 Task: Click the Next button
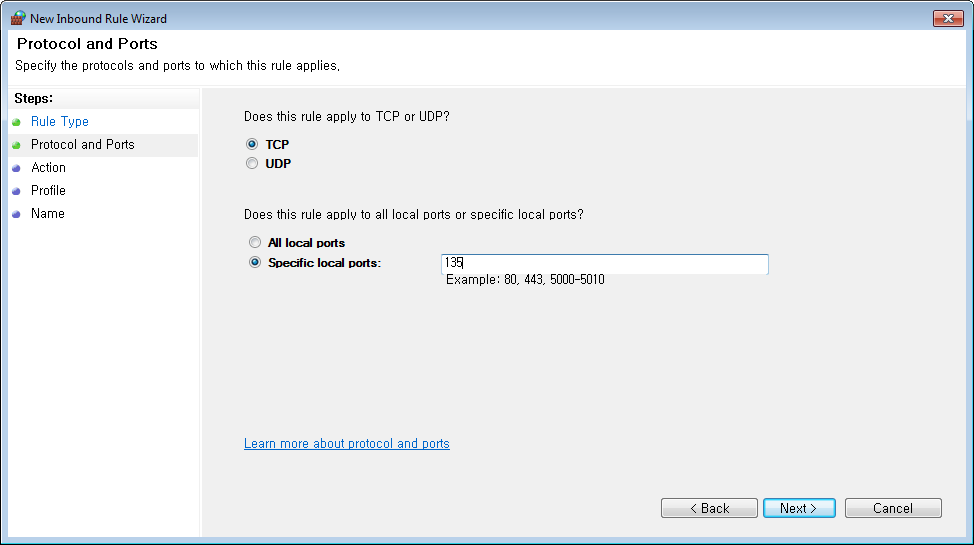coord(799,508)
